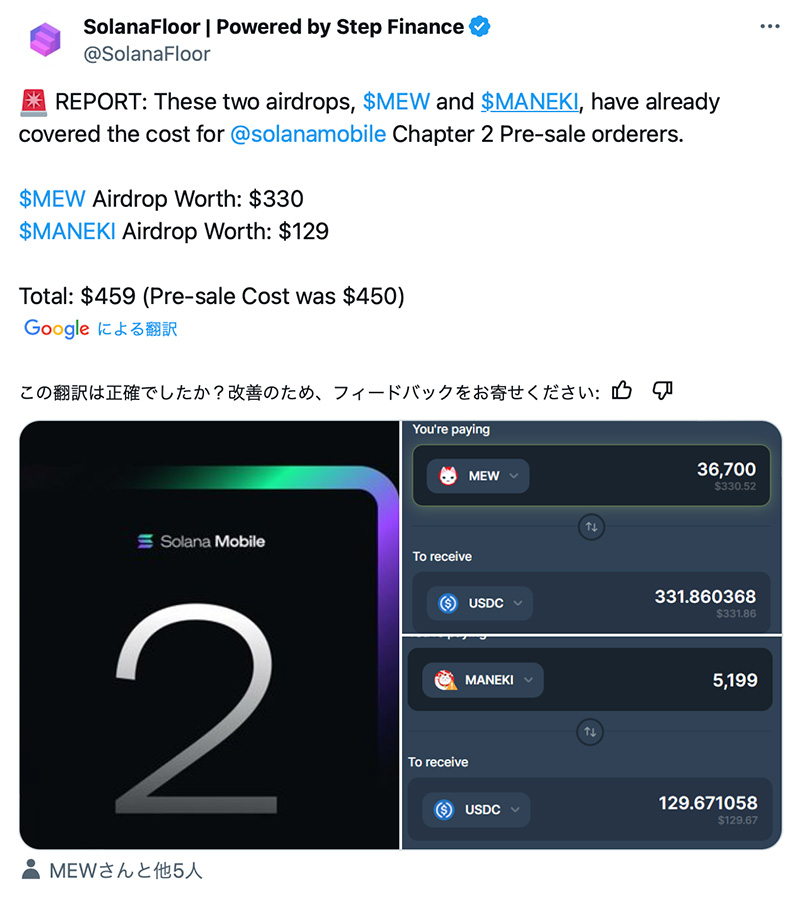Open the tweet's three-dot more menu
800x900 pixels.
(770, 26)
